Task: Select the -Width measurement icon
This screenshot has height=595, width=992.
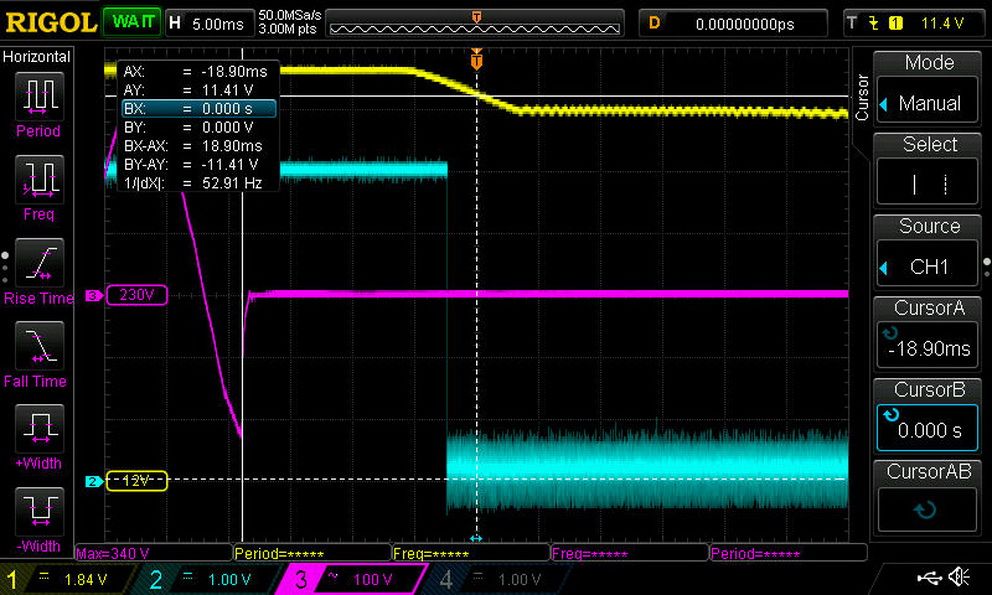Action: (x=39, y=511)
